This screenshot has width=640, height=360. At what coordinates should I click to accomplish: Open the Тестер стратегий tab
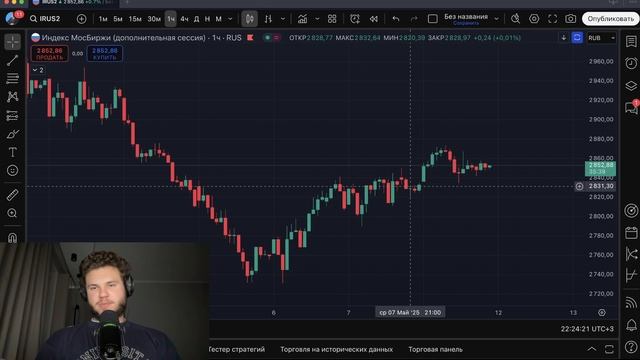[x=237, y=349]
